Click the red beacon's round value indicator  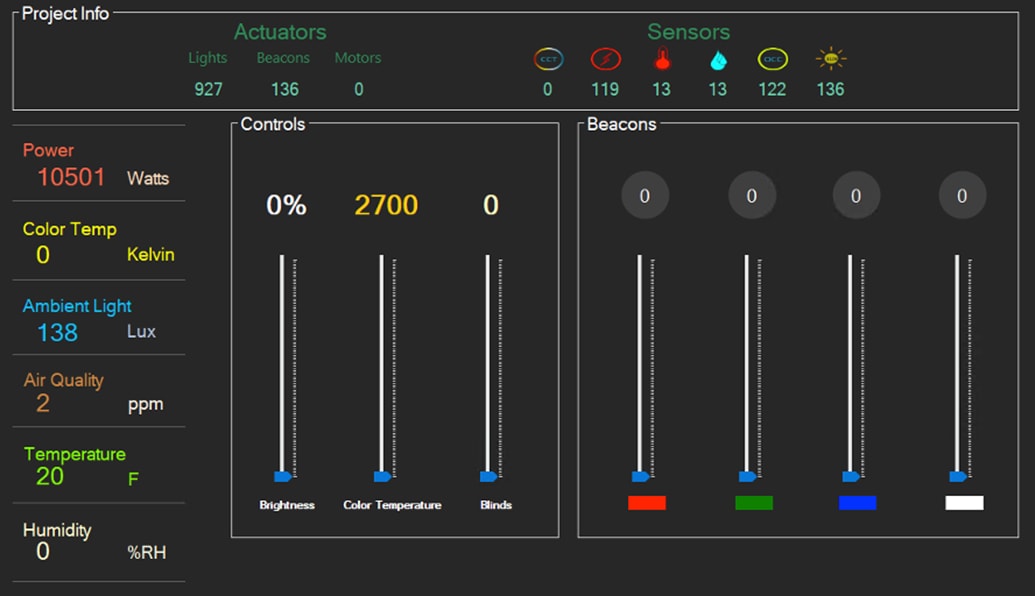tap(645, 195)
